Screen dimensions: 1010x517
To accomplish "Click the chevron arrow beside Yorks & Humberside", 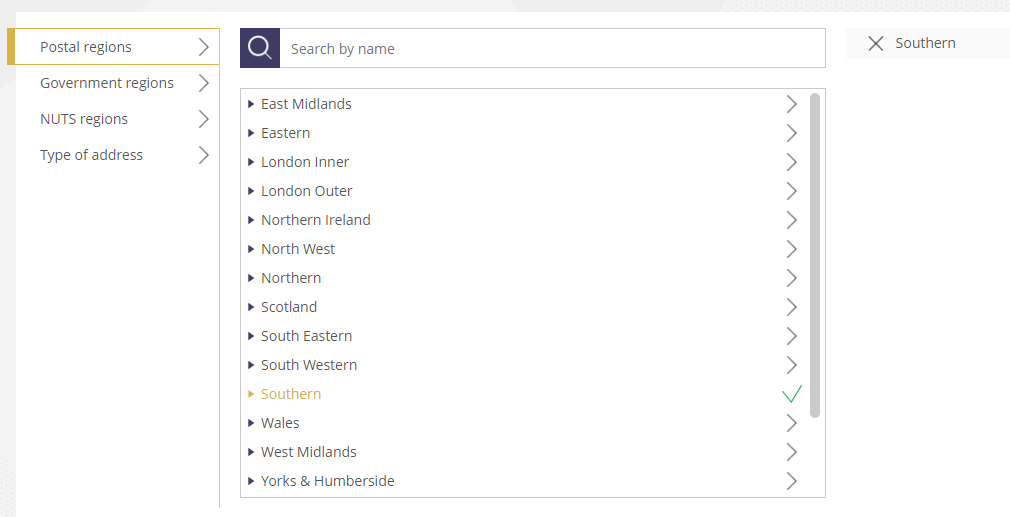I will pyautogui.click(x=791, y=481).
